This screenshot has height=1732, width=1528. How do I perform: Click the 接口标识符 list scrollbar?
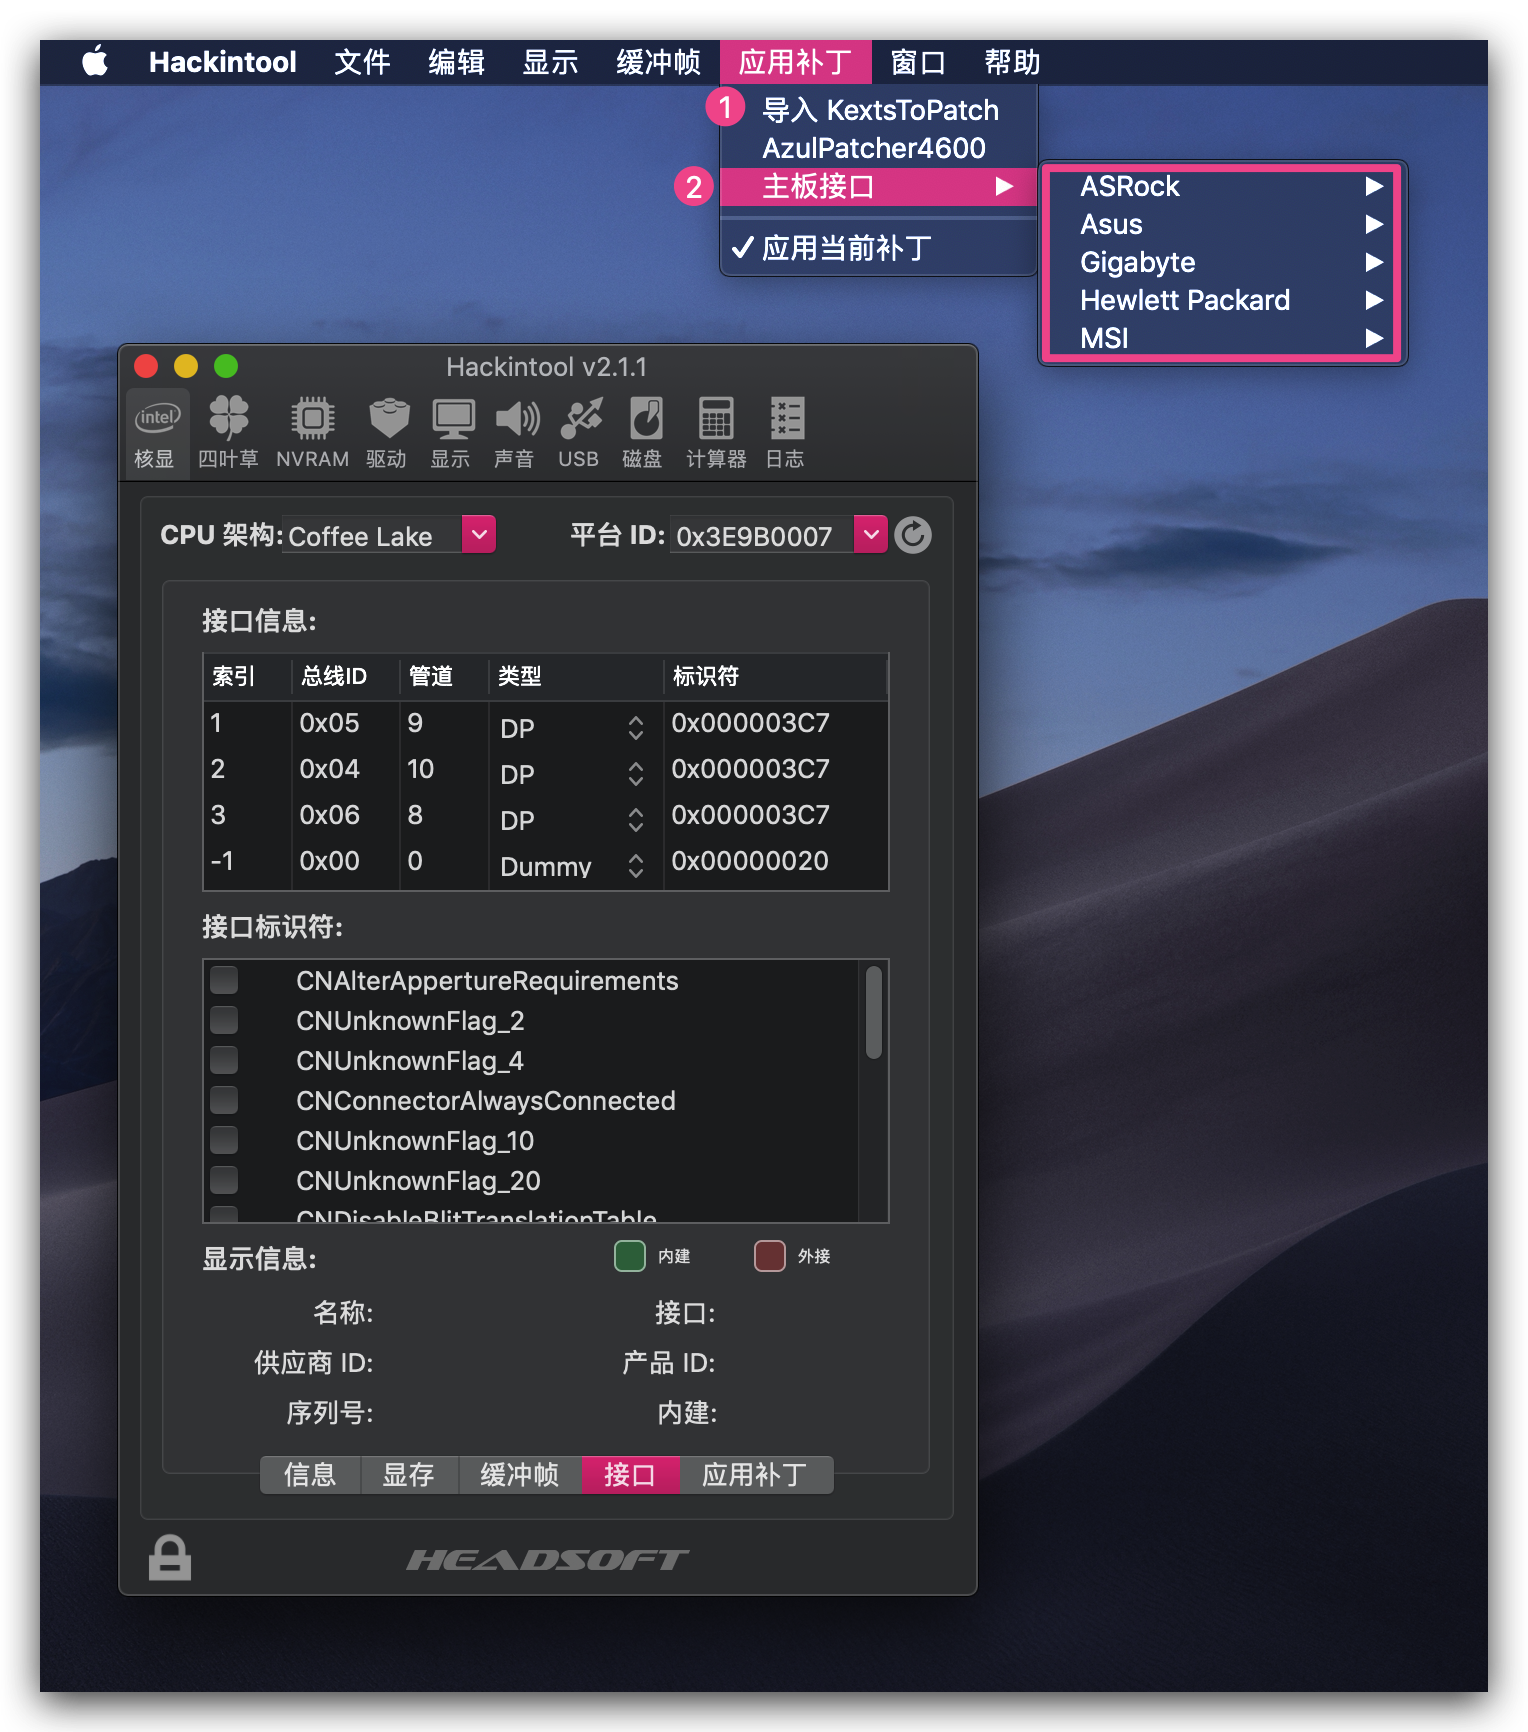tap(874, 1012)
